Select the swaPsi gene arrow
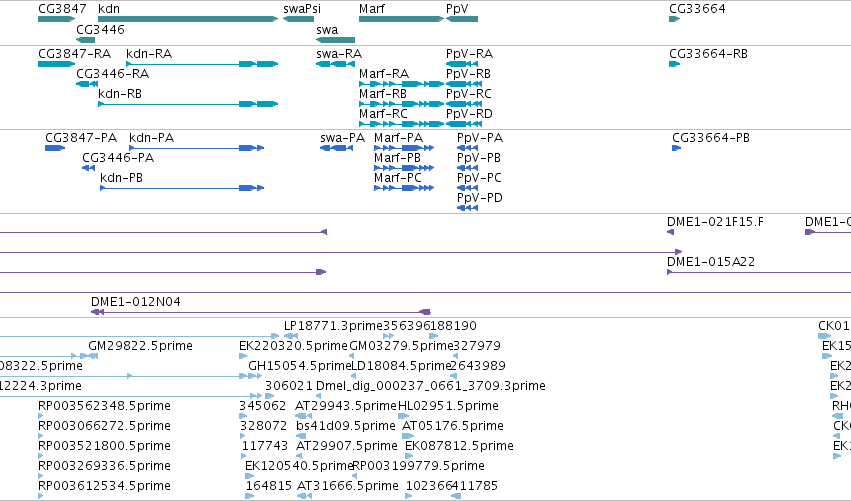 point(299,19)
